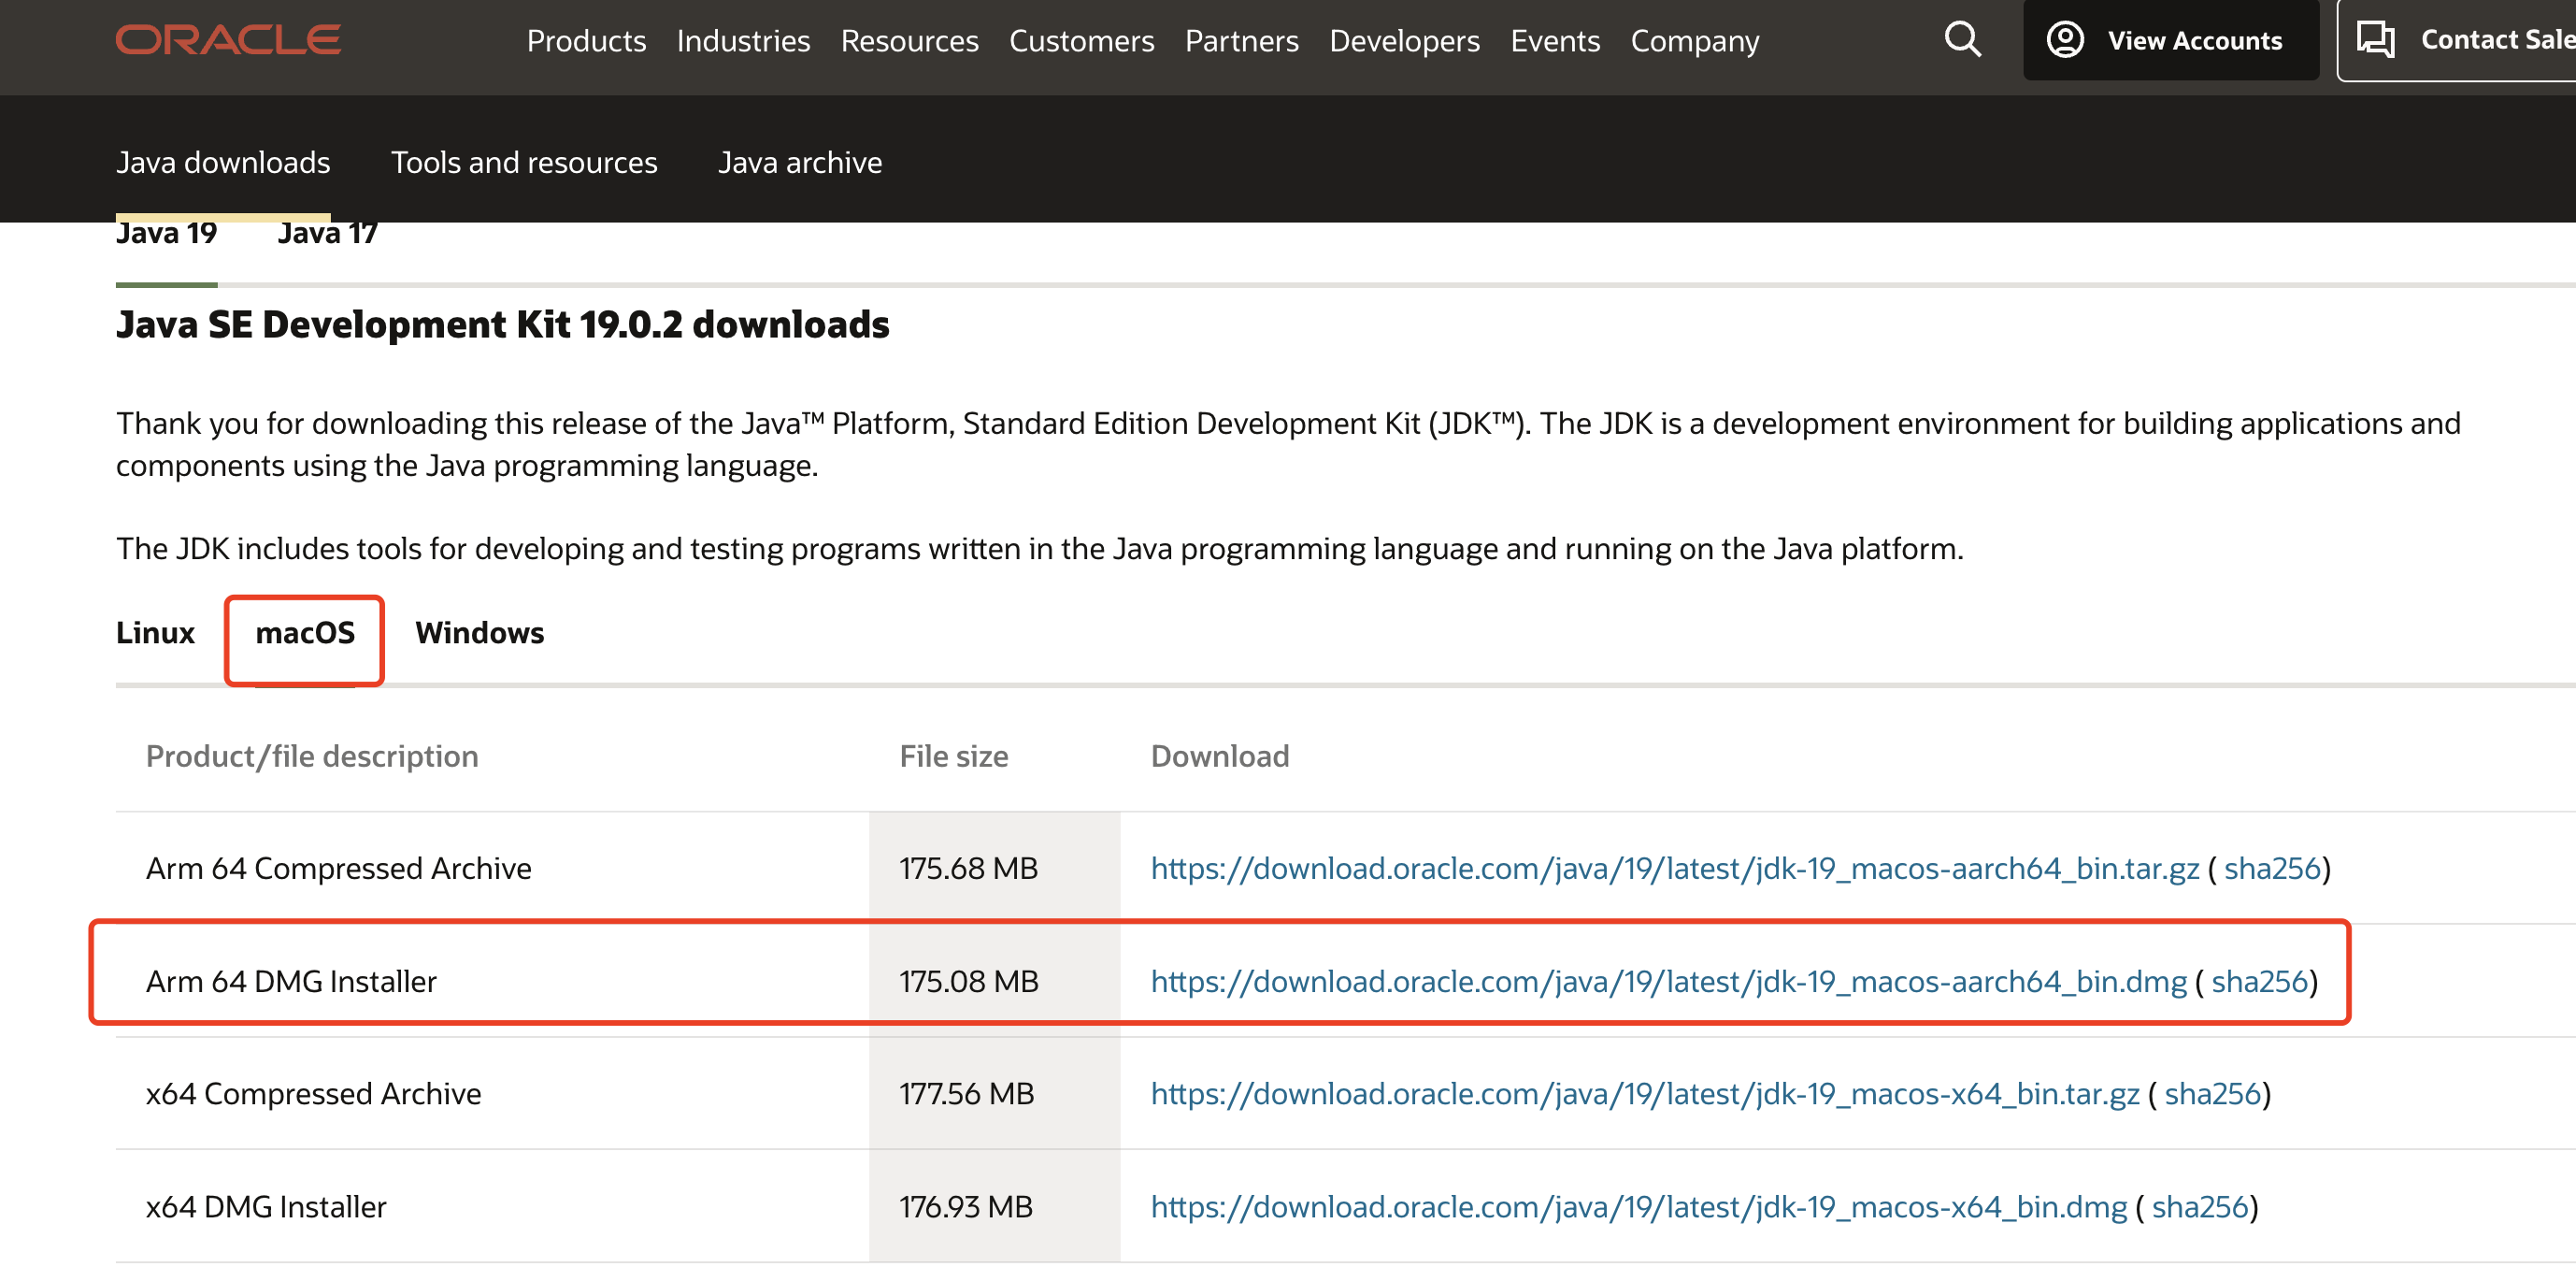Click the 177.56 MB file size
The width and height of the screenshot is (2576, 1281).
[966, 1093]
